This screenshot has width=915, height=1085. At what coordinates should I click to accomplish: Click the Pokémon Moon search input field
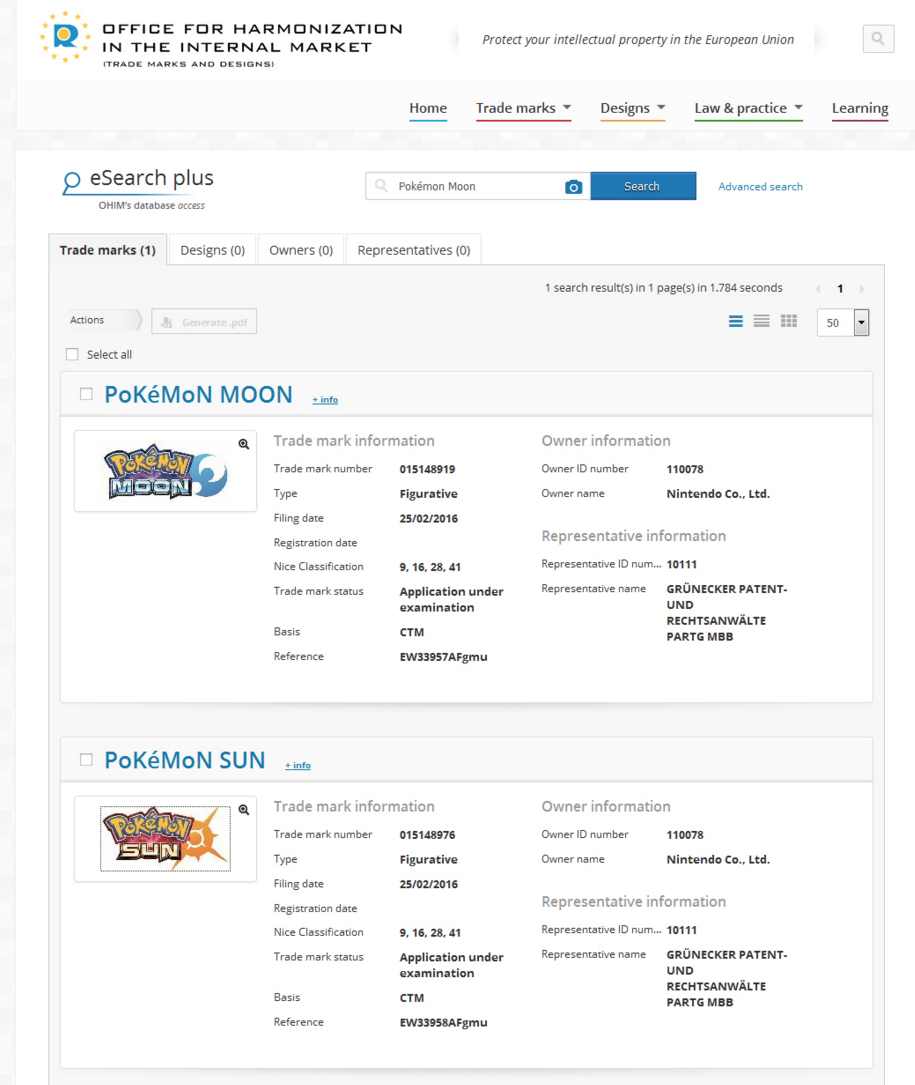478,186
